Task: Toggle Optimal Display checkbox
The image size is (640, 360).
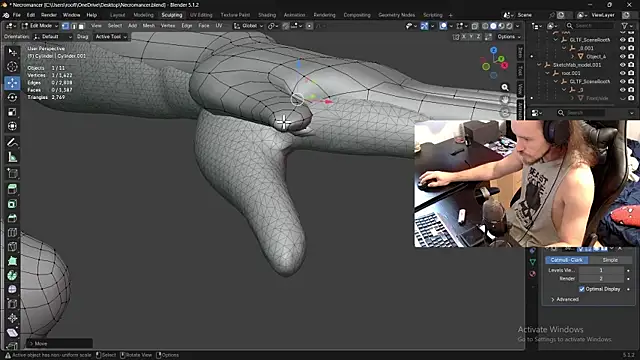Action: coord(582,289)
